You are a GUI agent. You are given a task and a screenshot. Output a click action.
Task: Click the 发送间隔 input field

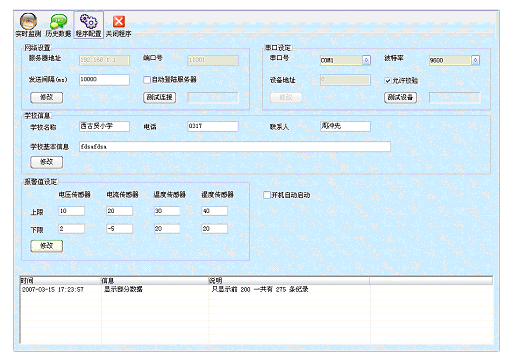[x=104, y=80]
